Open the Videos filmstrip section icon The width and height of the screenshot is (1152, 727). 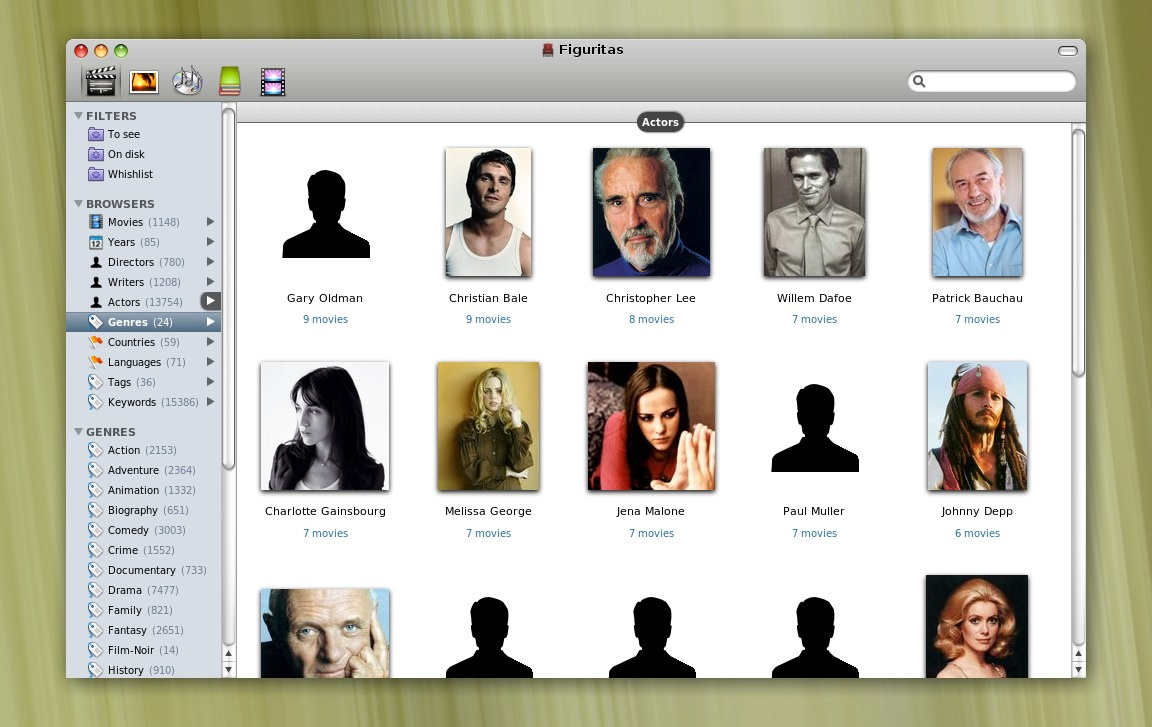(x=273, y=82)
